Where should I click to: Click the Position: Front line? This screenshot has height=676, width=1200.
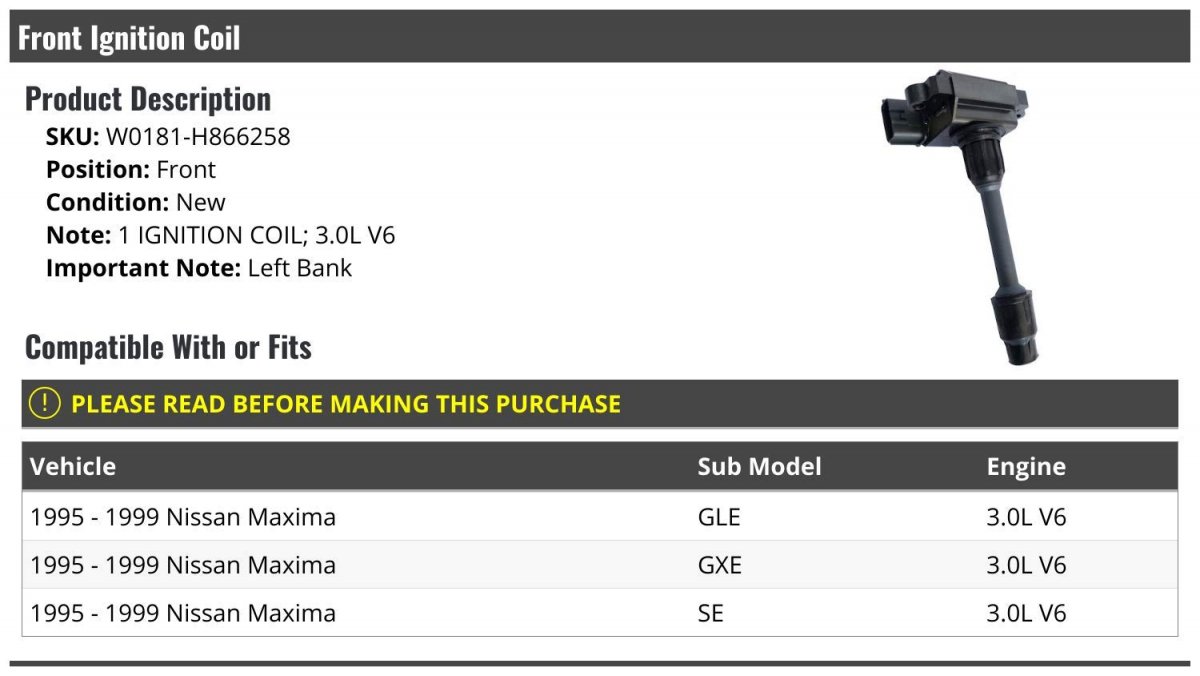click(x=131, y=169)
